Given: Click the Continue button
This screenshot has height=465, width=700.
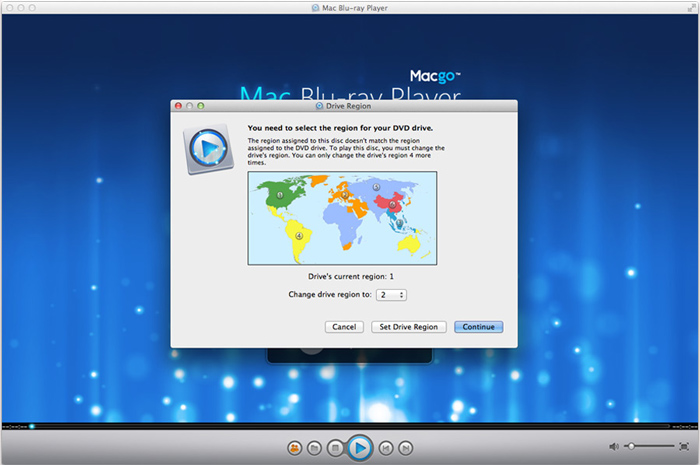Looking at the screenshot, I should coord(479,327).
